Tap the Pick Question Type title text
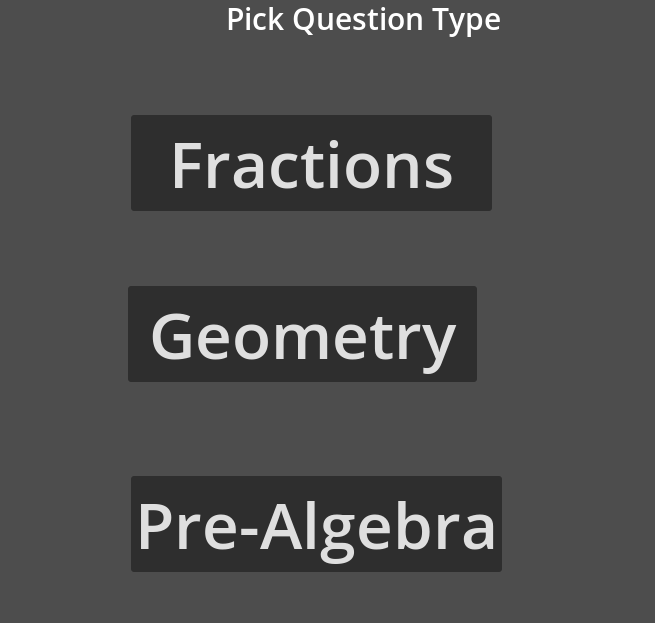655x623 pixels. point(363,20)
